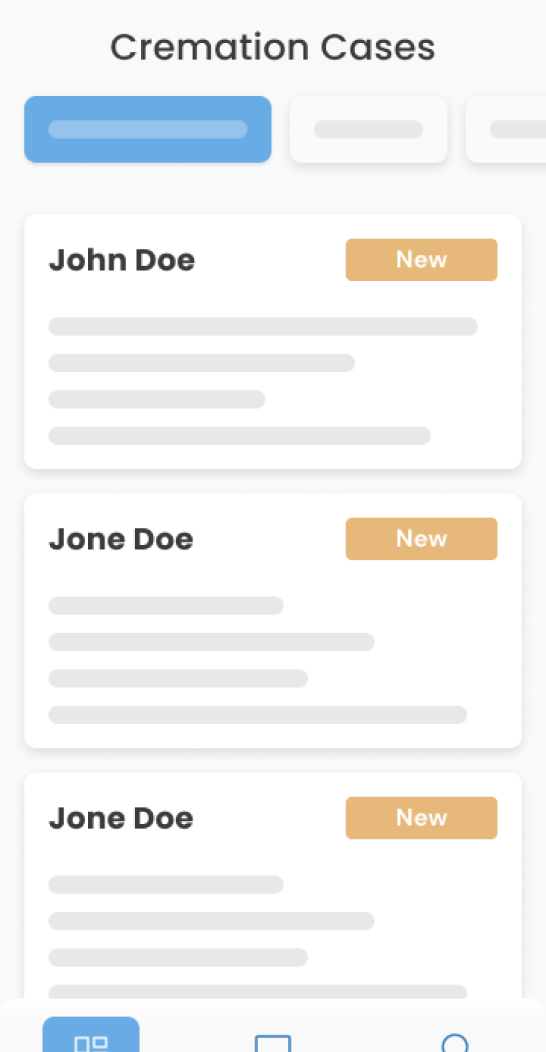The image size is (546, 1052).
Task: Open the John Doe case name
Action: (x=121, y=260)
